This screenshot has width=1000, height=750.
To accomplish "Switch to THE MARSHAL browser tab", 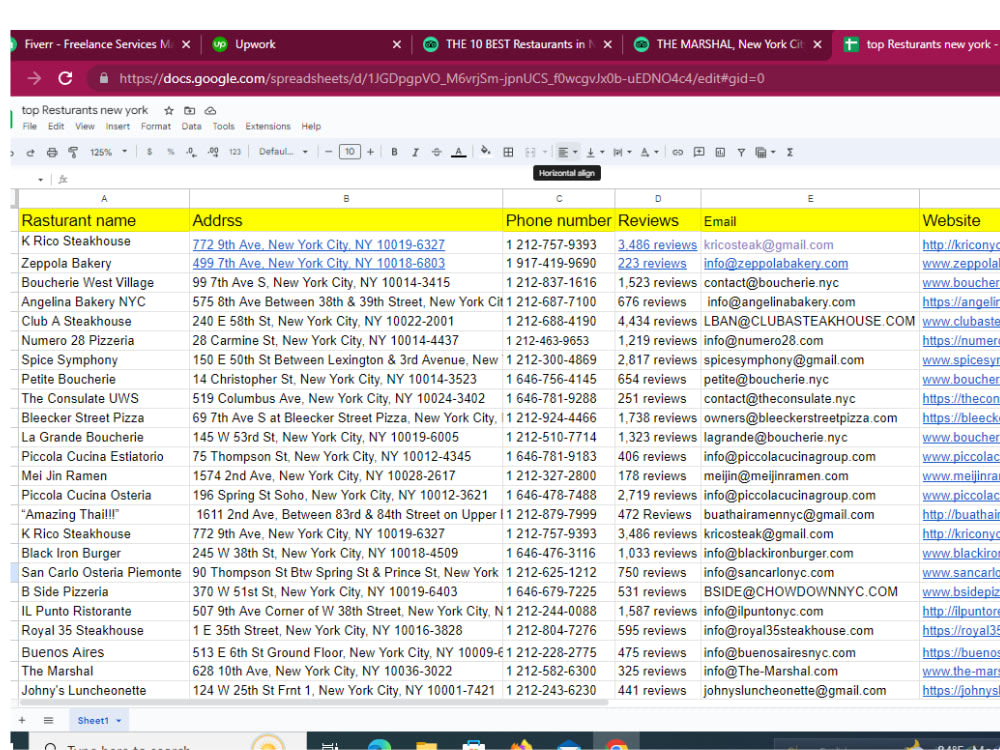I will coord(727,44).
